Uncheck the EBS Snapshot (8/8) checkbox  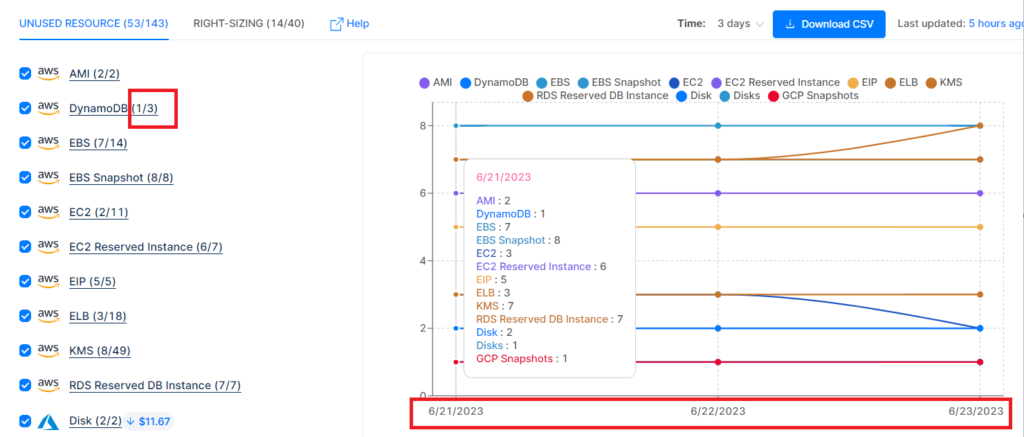(x=25, y=178)
